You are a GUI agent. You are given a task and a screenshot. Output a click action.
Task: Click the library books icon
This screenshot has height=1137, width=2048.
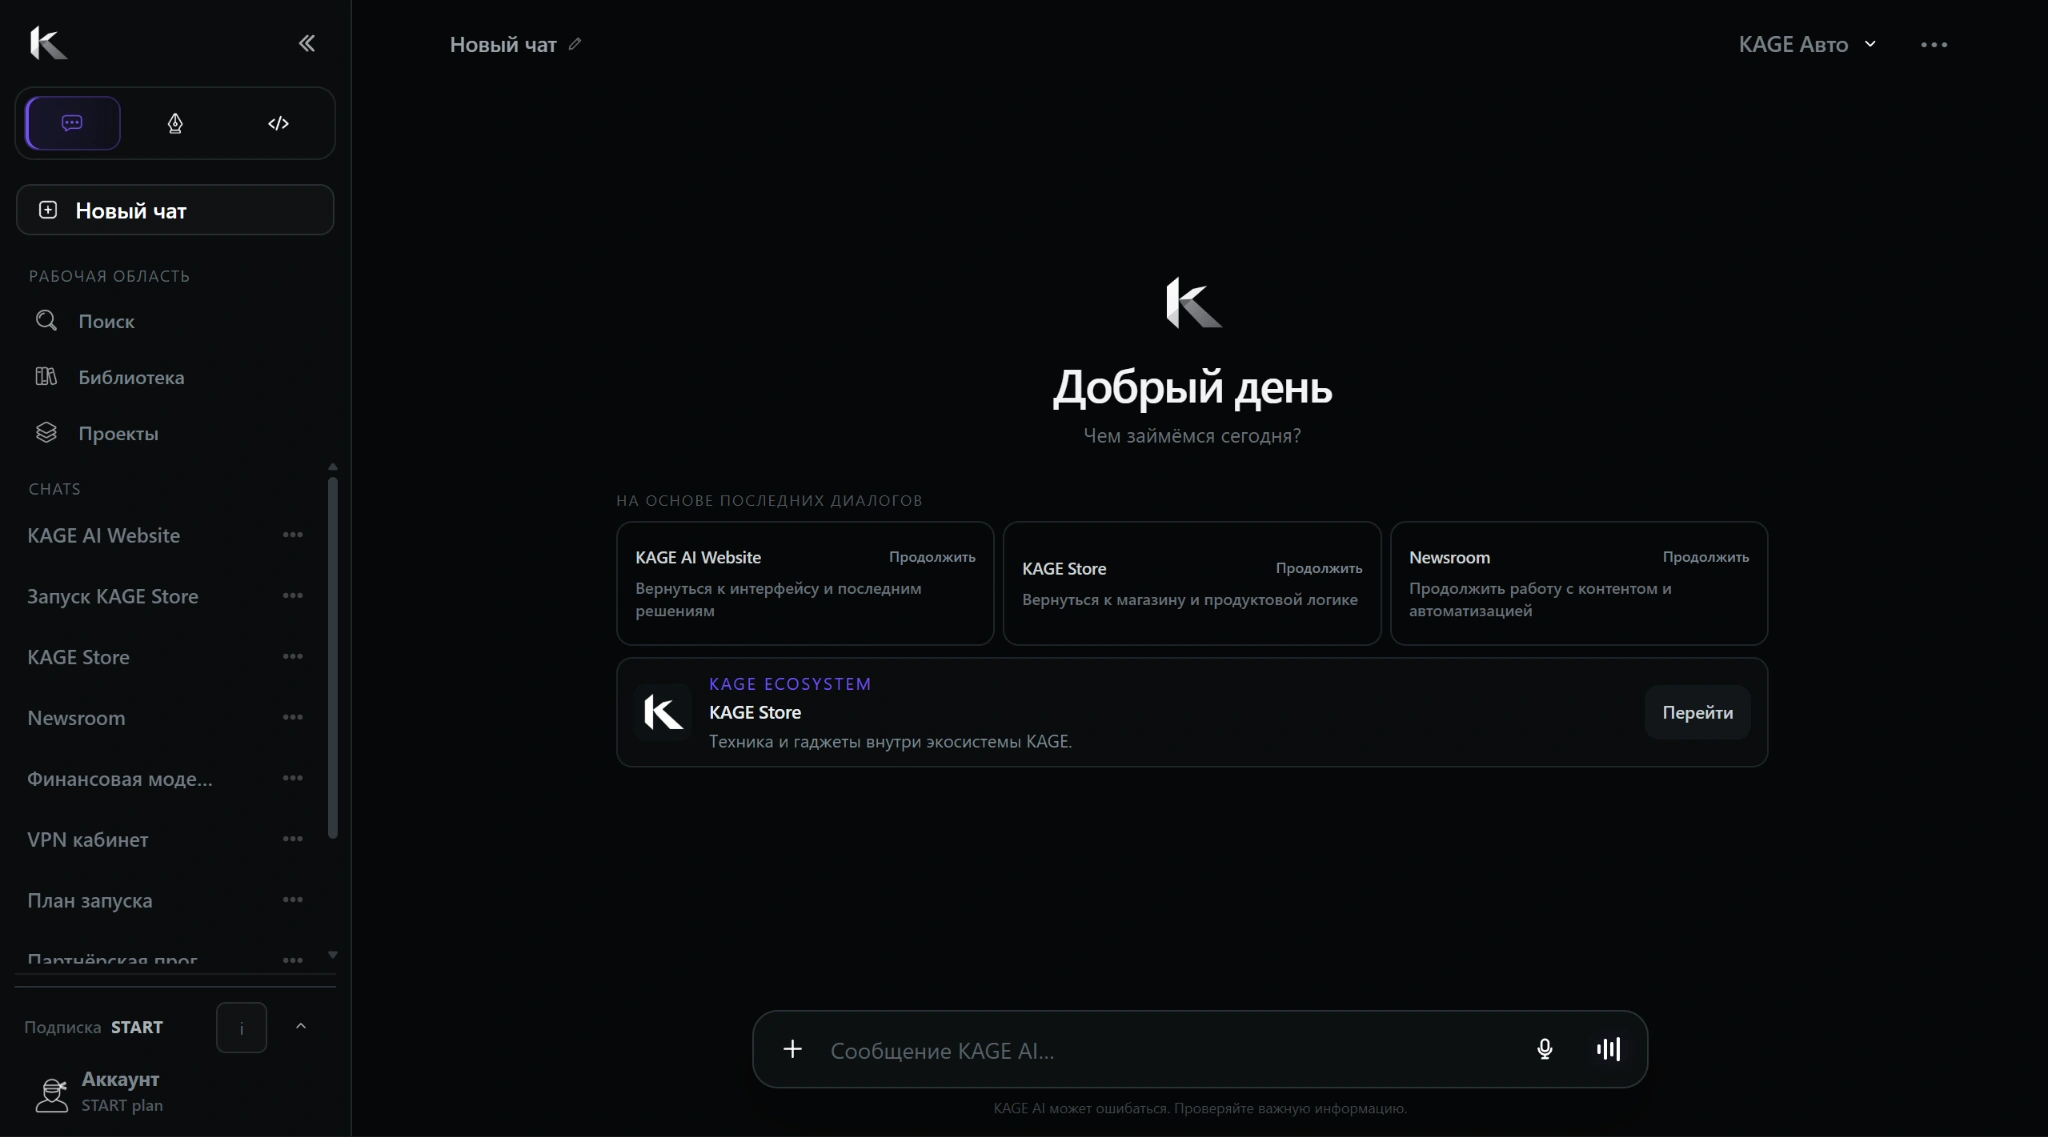pos(46,376)
